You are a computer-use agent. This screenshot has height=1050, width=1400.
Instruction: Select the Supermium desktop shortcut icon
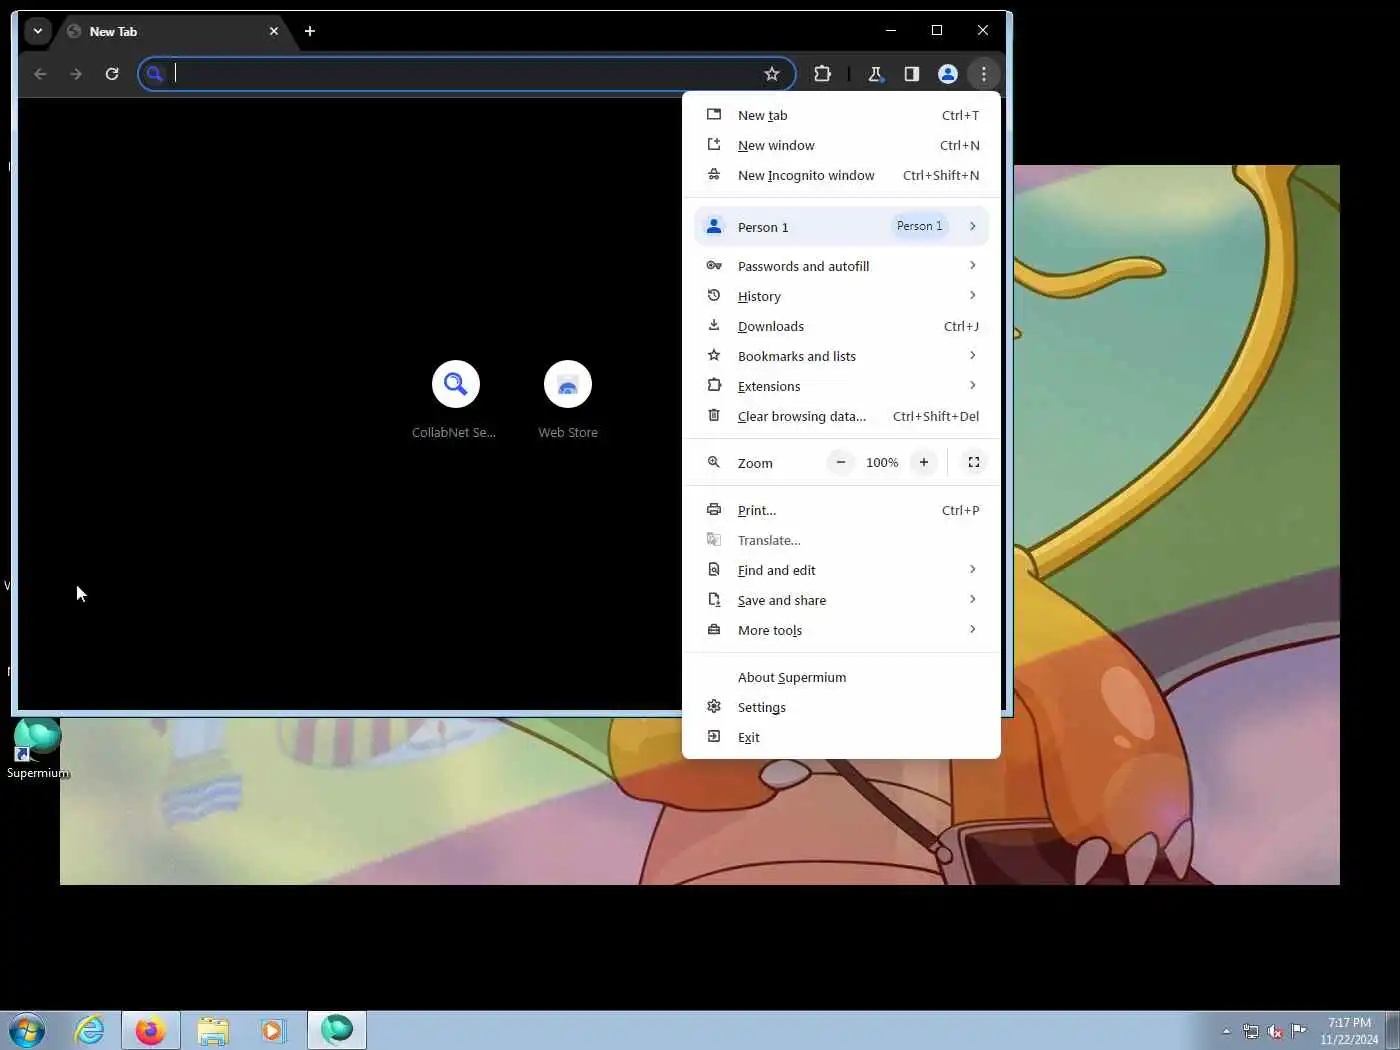(38, 748)
